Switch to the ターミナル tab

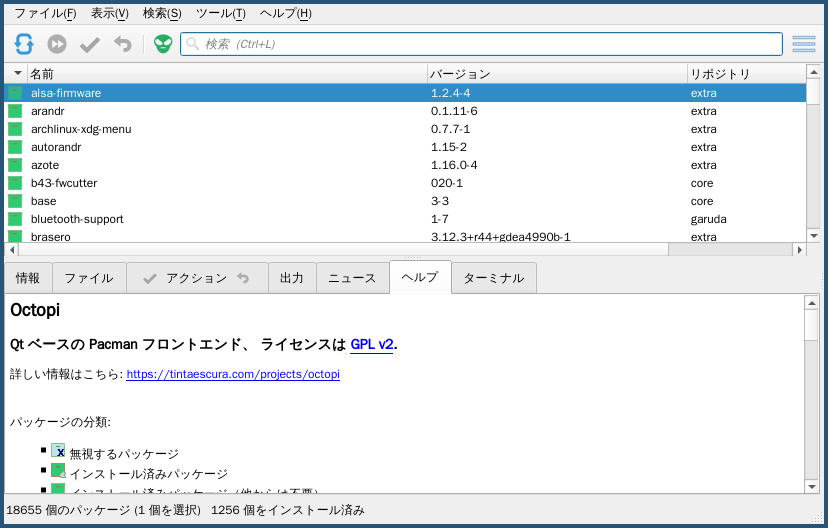pyautogui.click(x=494, y=278)
